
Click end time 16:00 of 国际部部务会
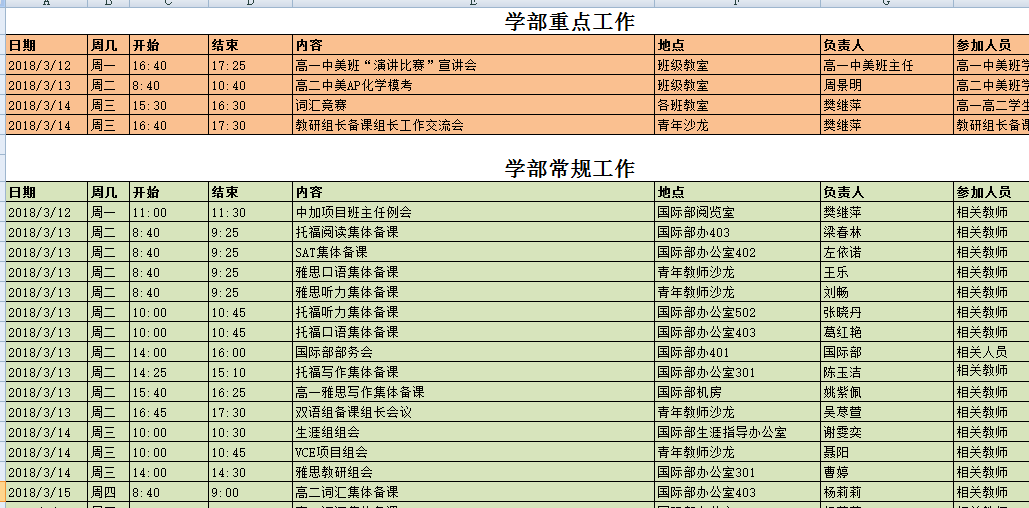251,352
